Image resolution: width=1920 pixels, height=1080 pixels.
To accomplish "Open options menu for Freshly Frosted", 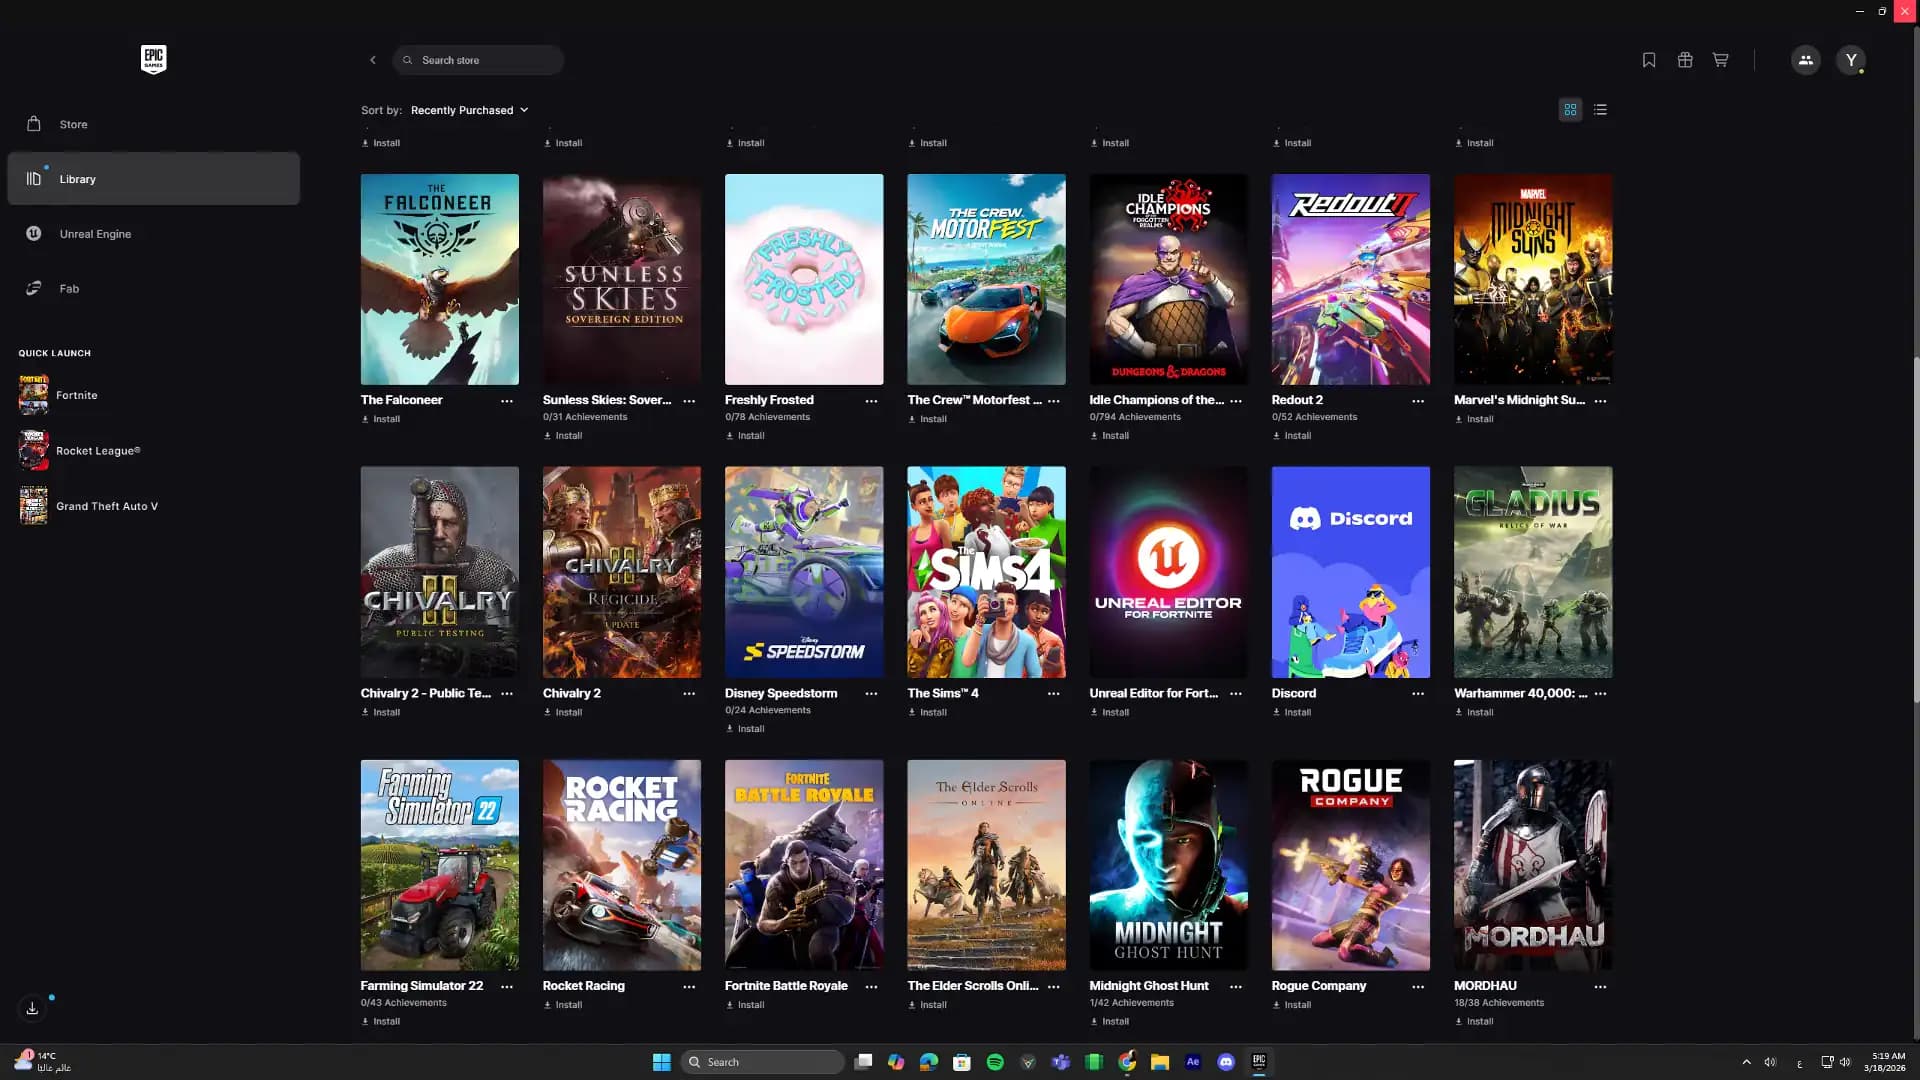I will click(x=871, y=401).
